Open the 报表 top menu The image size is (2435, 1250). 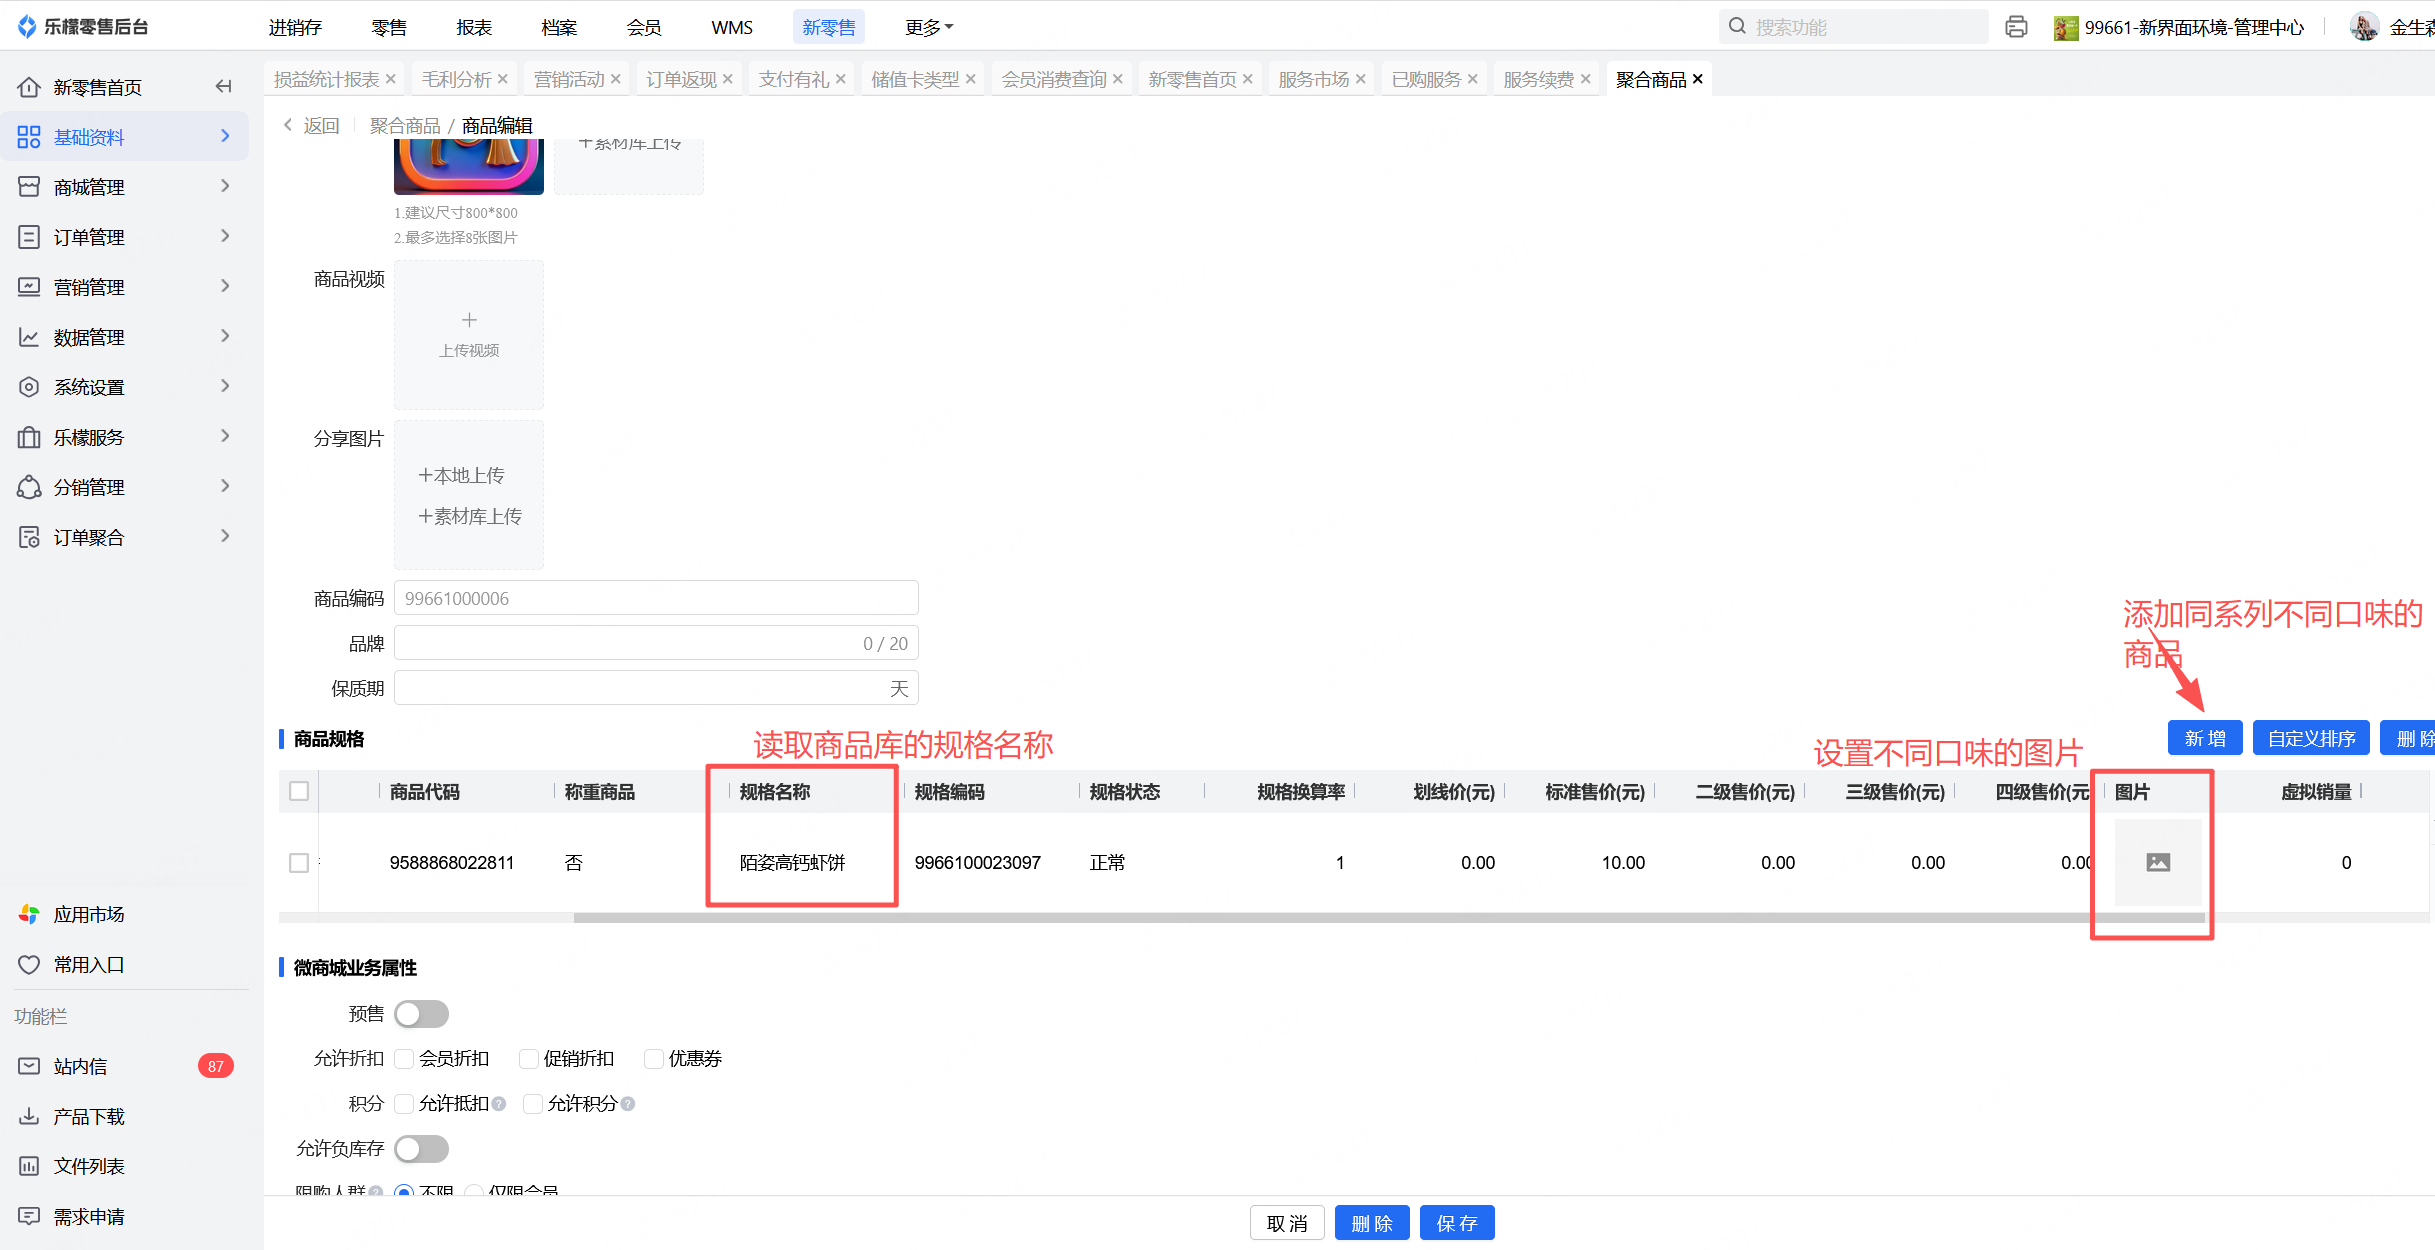point(474,27)
